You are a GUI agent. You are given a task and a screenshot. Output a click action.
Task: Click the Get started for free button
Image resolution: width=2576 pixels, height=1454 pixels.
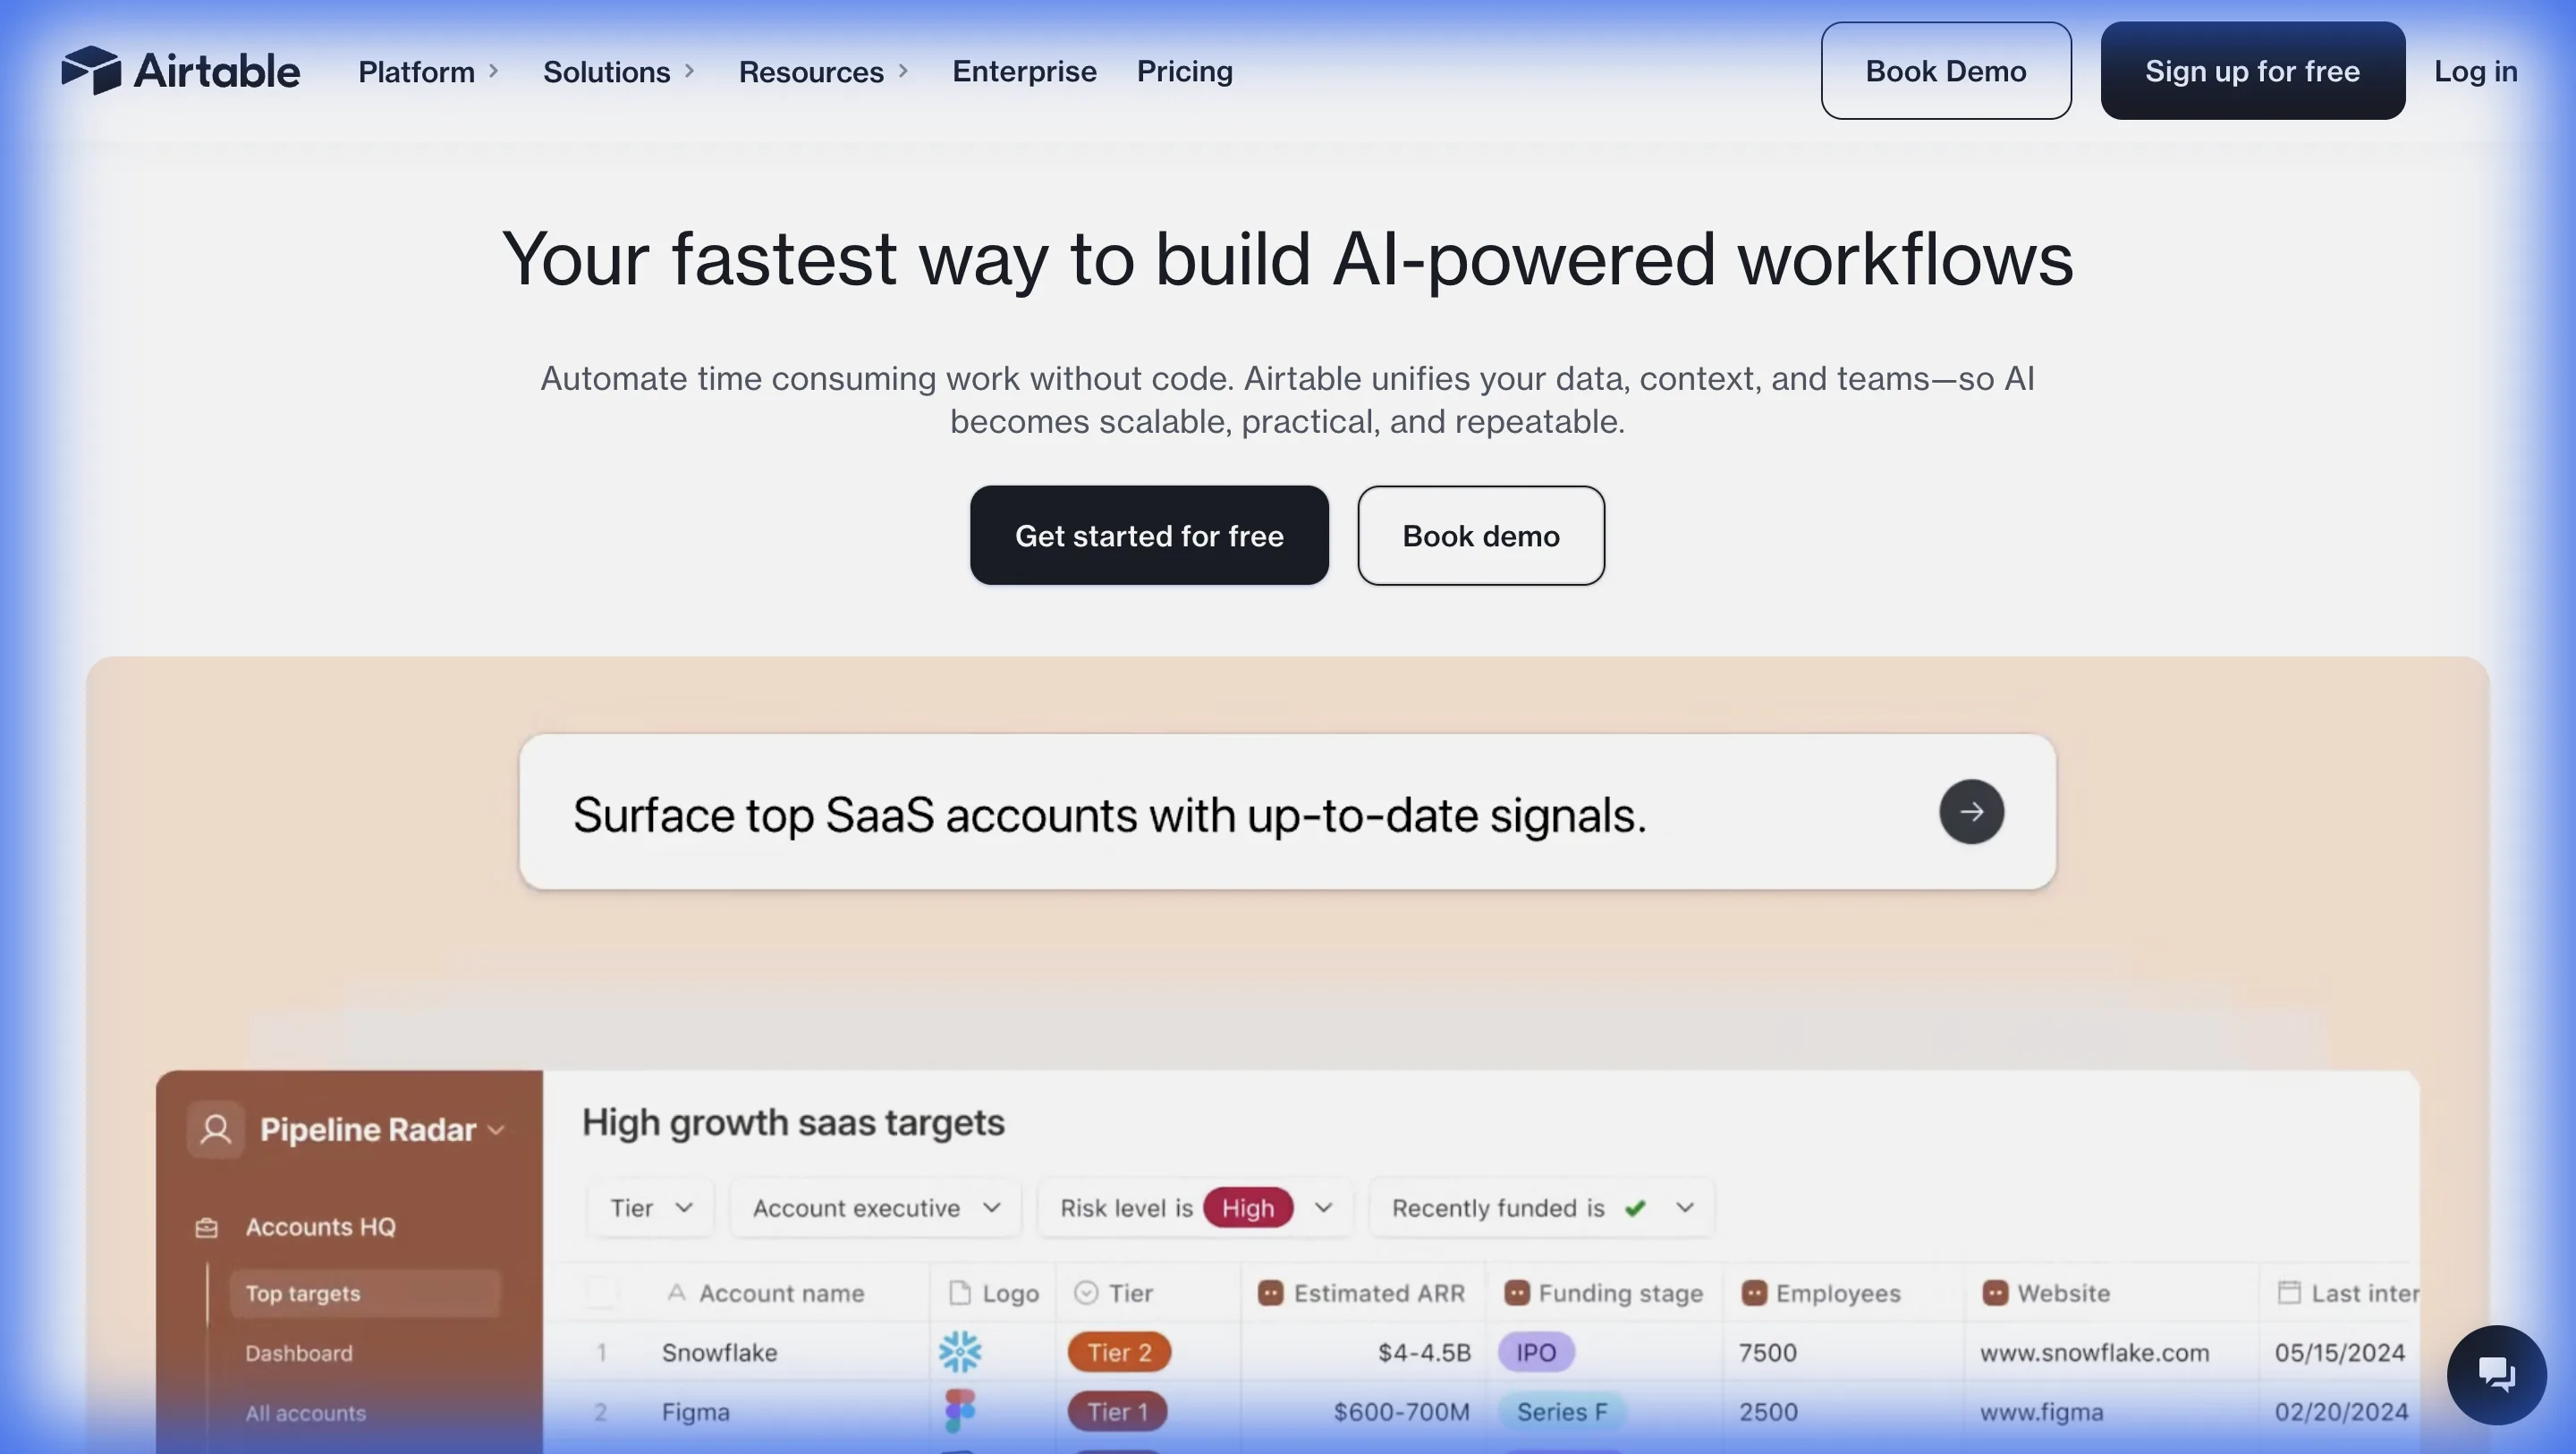pyautogui.click(x=1149, y=535)
